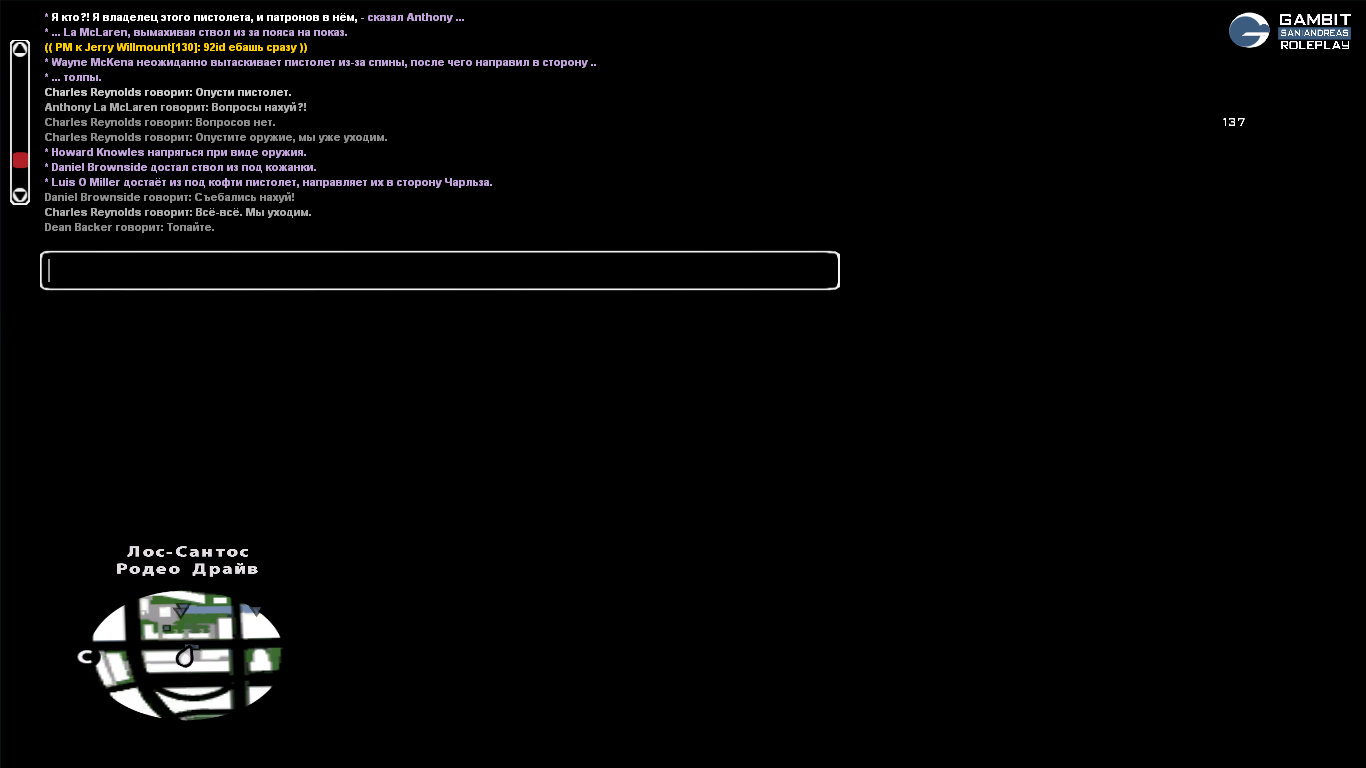This screenshot has height=768, width=1366.
Task: Click the chat scroll down arrow
Action: (20, 194)
